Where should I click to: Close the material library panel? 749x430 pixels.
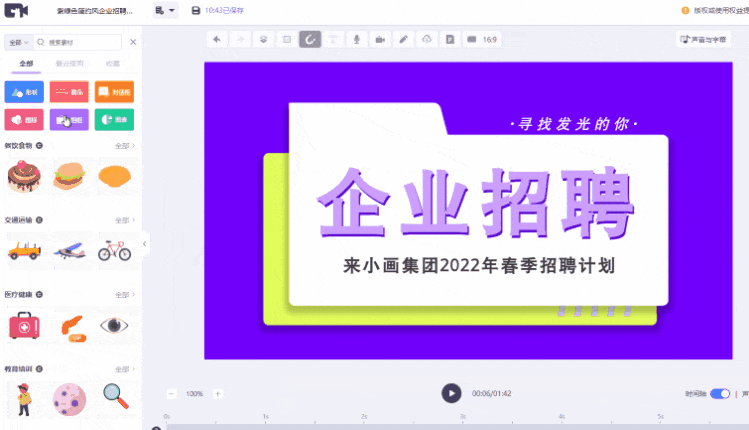133,42
